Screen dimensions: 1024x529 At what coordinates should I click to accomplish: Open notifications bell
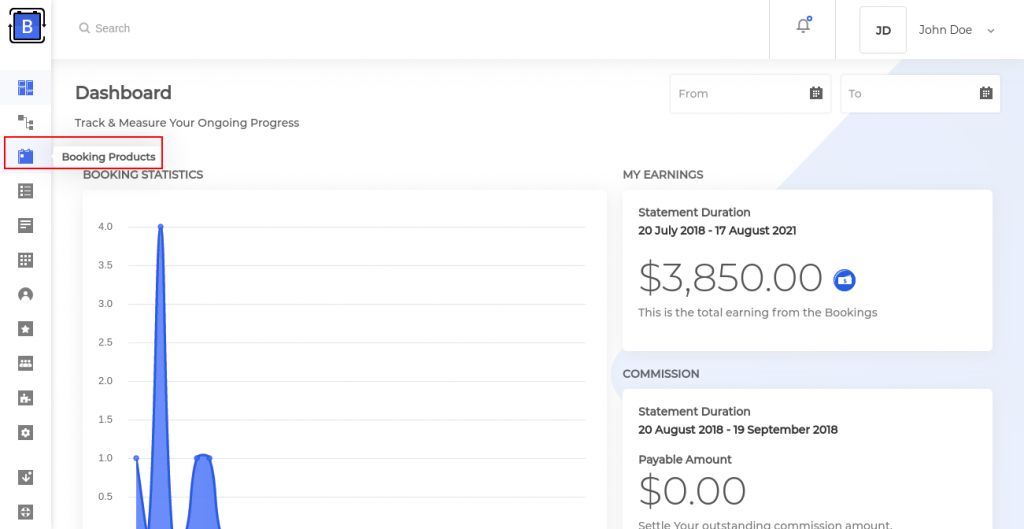point(803,25)
